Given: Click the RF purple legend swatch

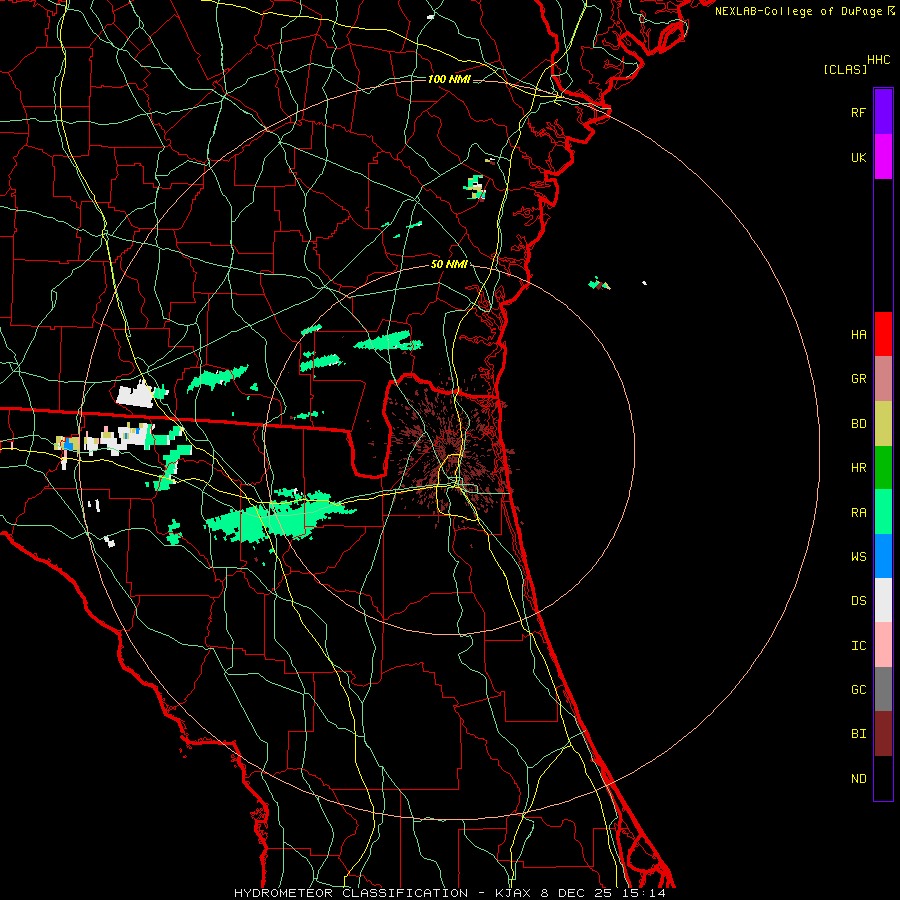Looking at the screenshot, I should [883, 112].
